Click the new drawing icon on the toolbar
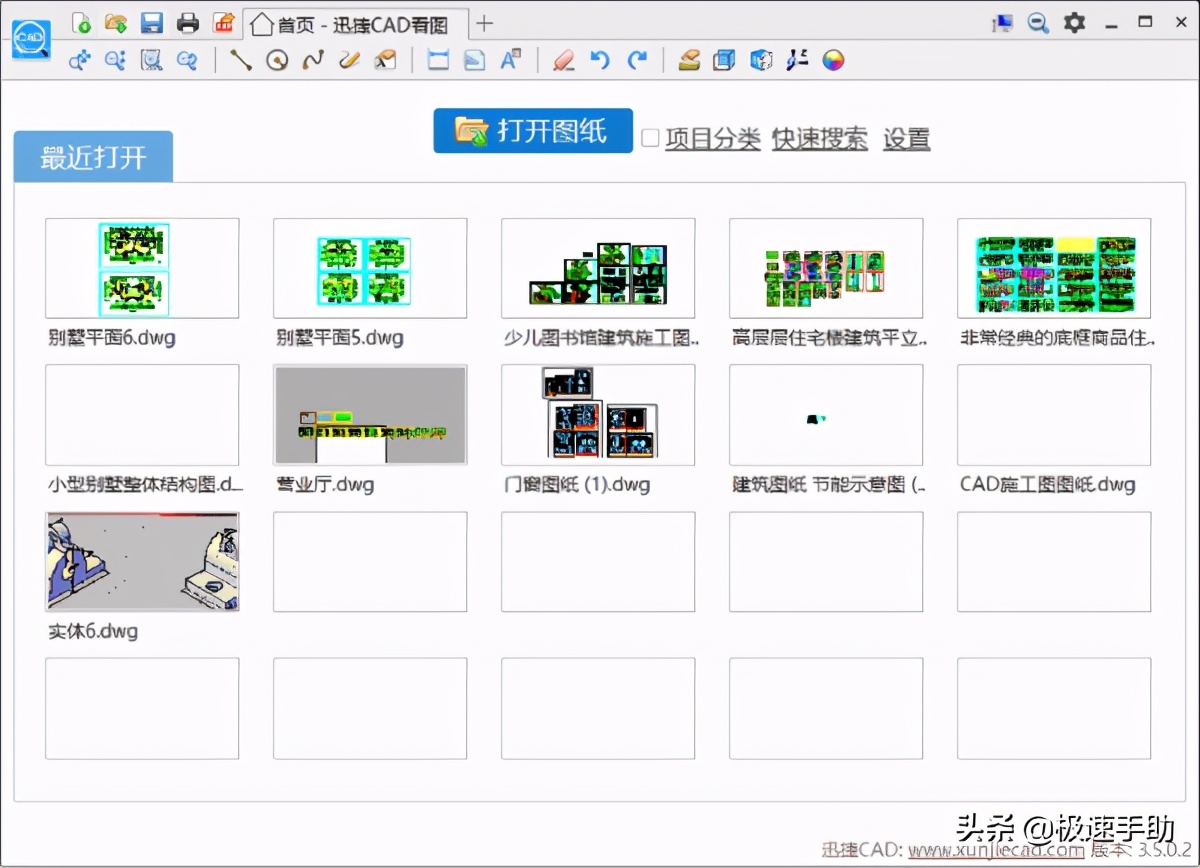Image resolution: width=1200 pixels, height=868 pixels. pyautogui.click(x=82, y=23)
